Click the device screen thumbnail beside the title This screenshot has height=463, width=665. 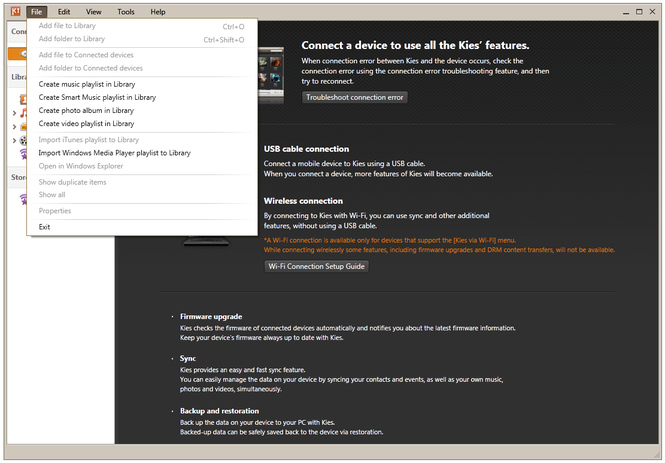[271, 75]
